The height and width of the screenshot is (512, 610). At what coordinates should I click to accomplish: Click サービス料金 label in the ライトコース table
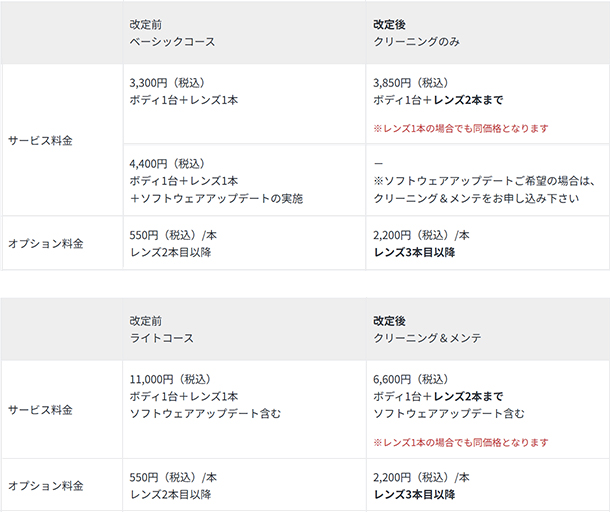[x=40, y=410]
